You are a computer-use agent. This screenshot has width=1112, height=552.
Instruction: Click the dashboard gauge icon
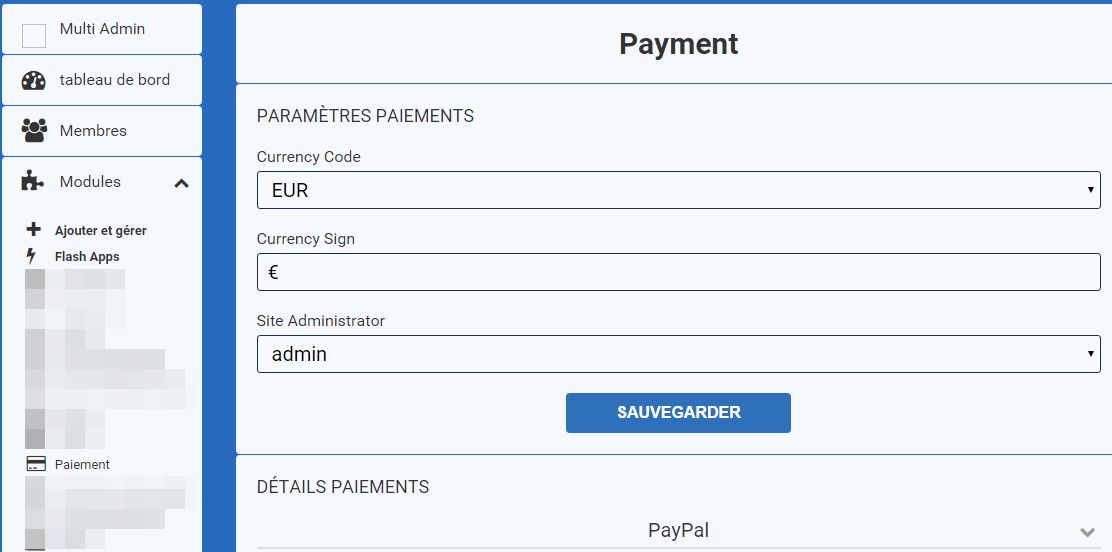[34, 81]
